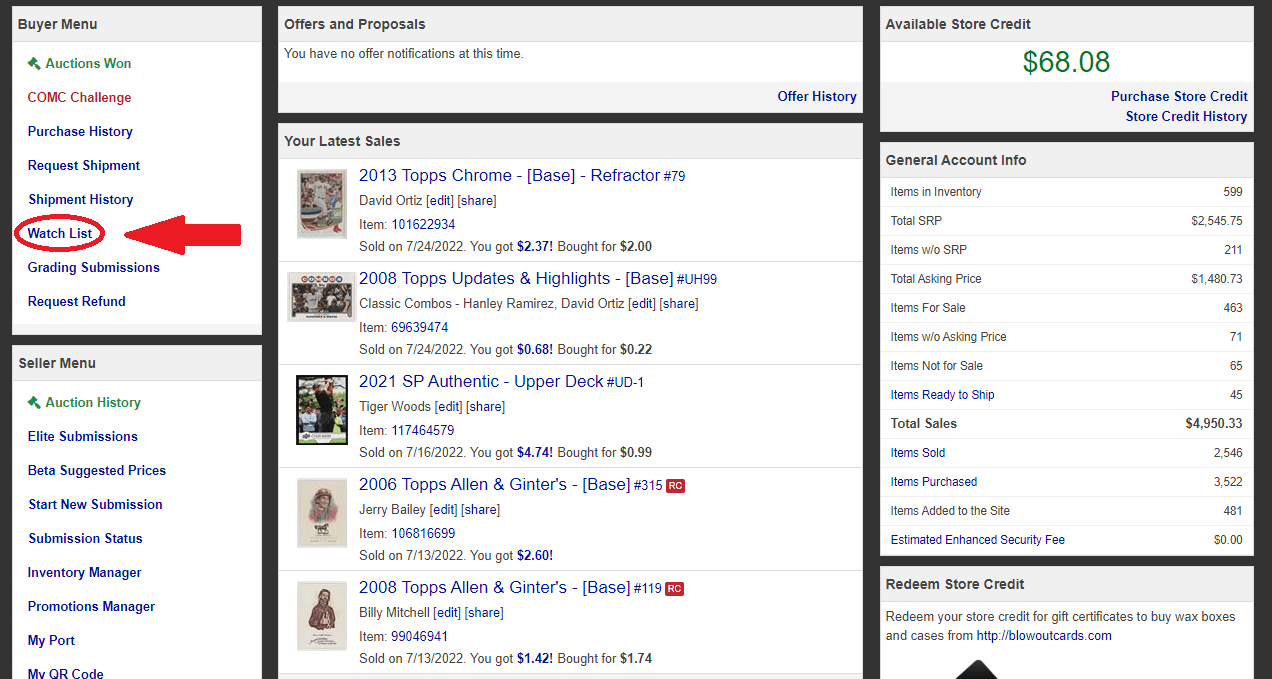Open Store Credit History

click(1186, 116)
